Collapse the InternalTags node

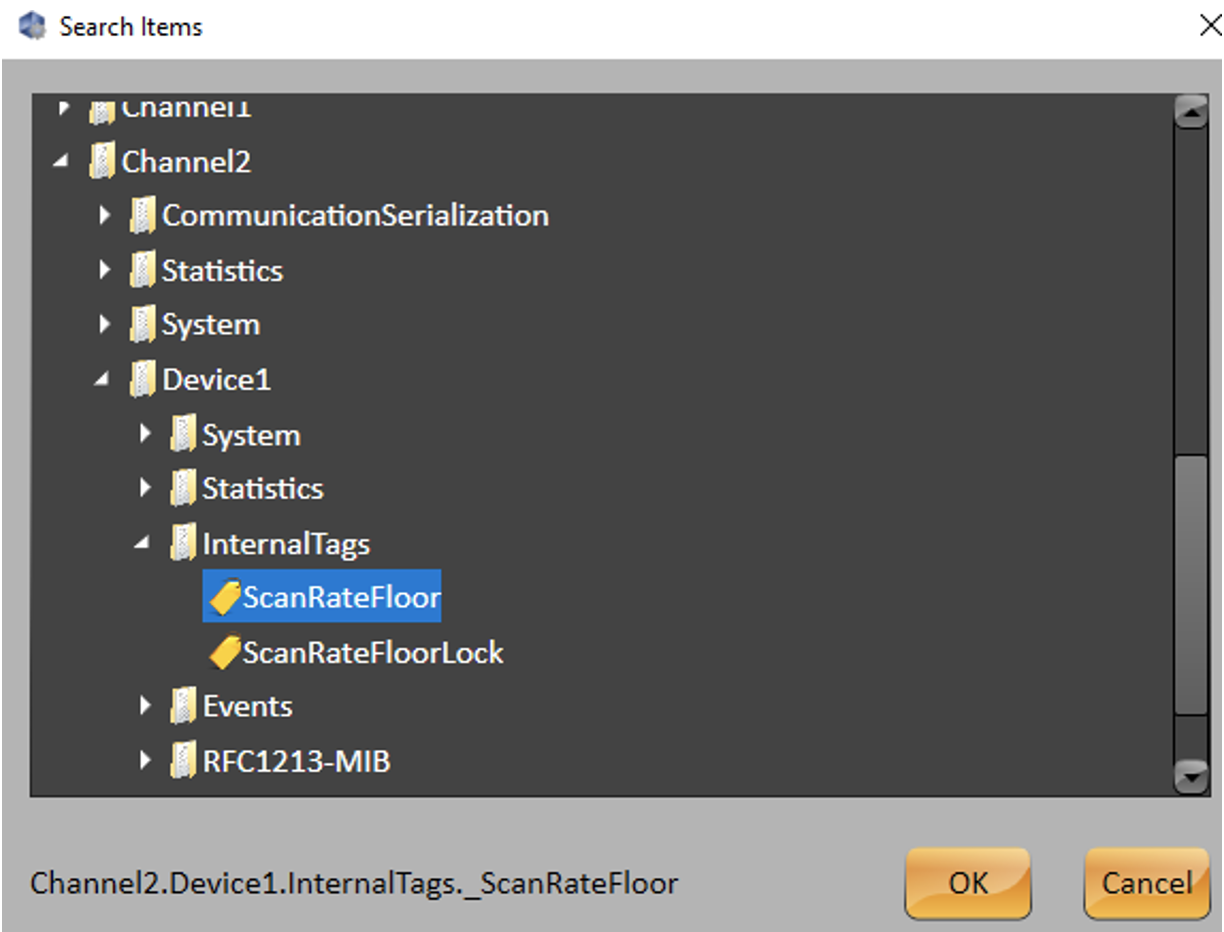[x=143, y=543]
